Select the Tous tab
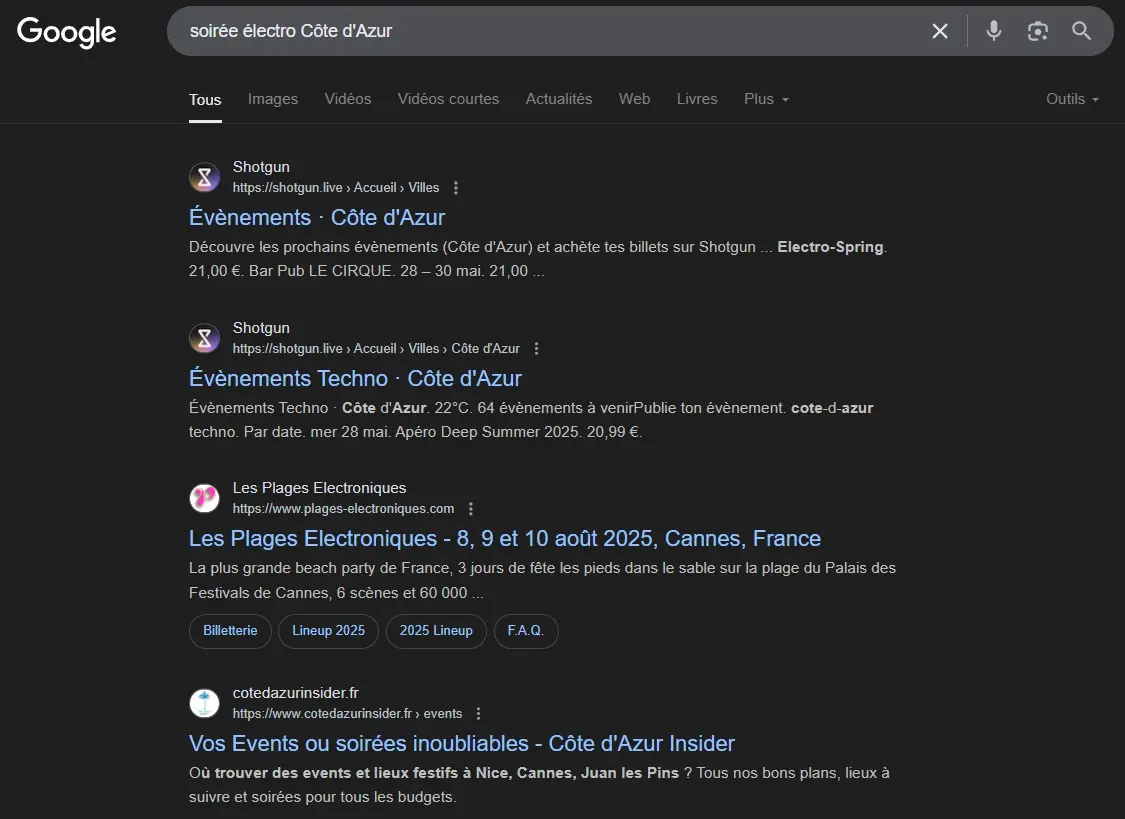 pyautogui.click(x=205, y=100)
